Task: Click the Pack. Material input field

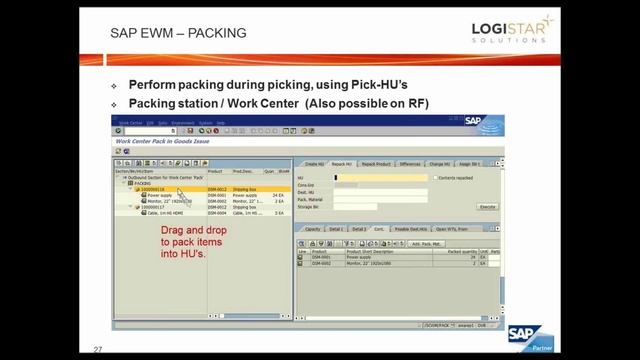Action: (381, 200)
